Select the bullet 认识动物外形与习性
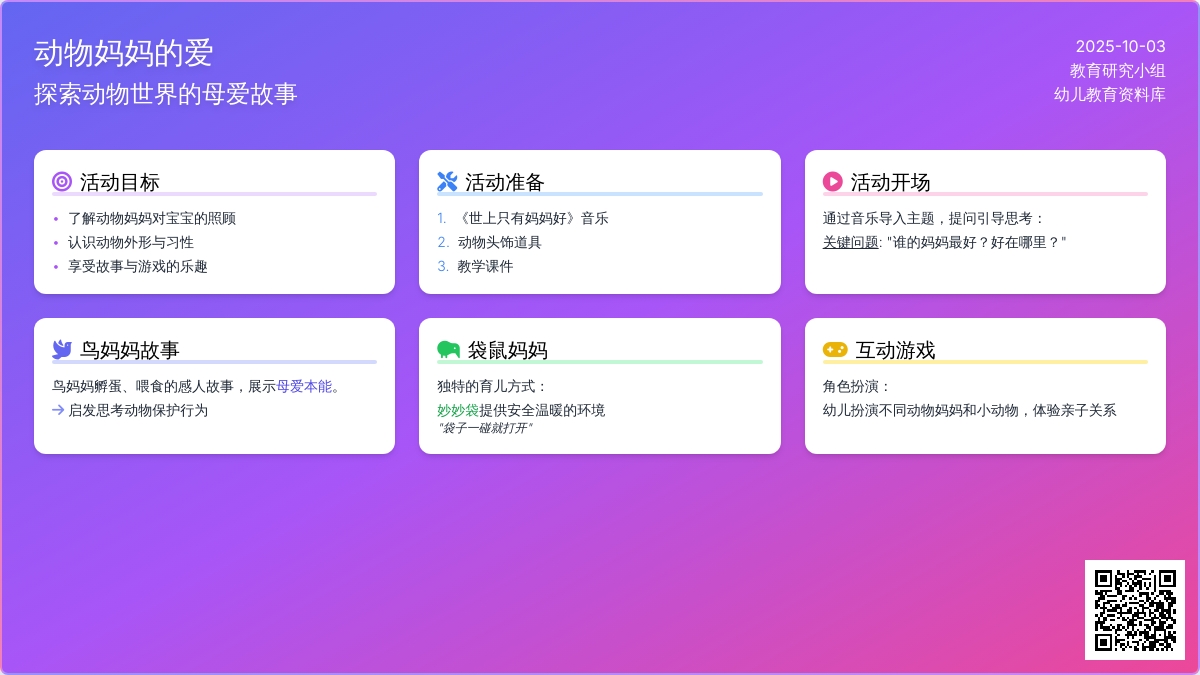Viewport: 1200px width, 675px height. point(131,242)
